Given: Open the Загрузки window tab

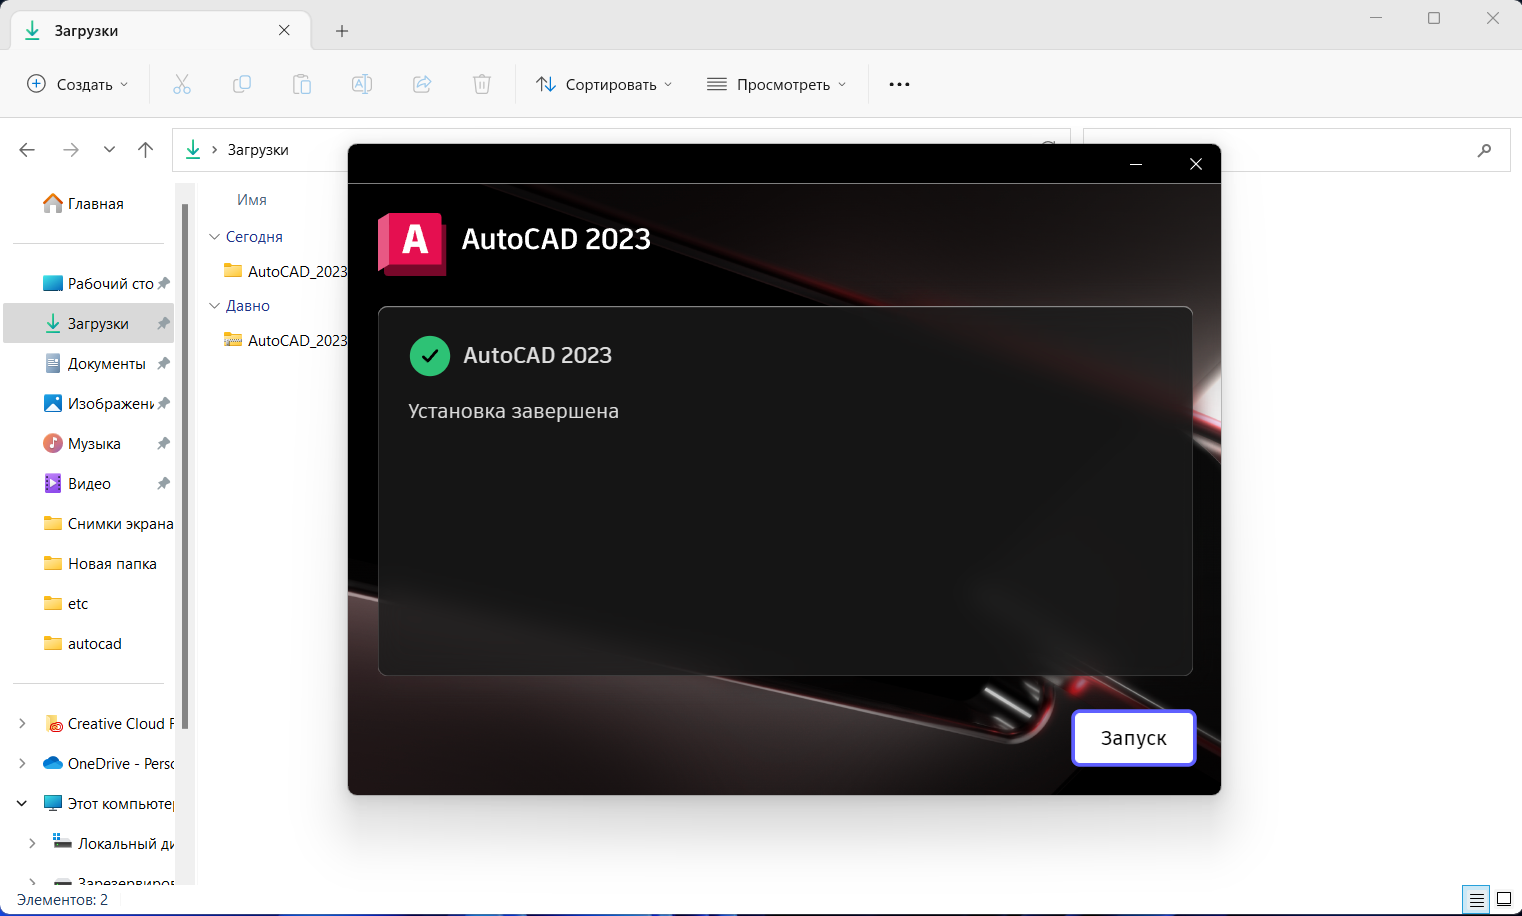Looking at the screenshot, I should (x=150, y=31).
